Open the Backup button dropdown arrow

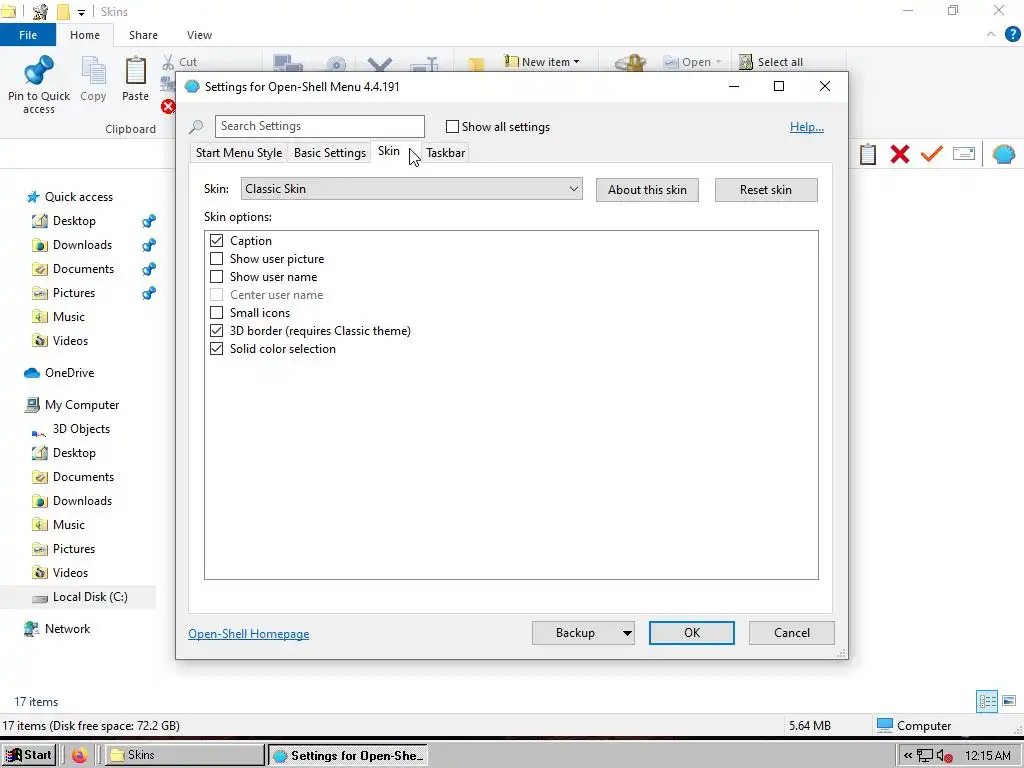coord(626,633)
